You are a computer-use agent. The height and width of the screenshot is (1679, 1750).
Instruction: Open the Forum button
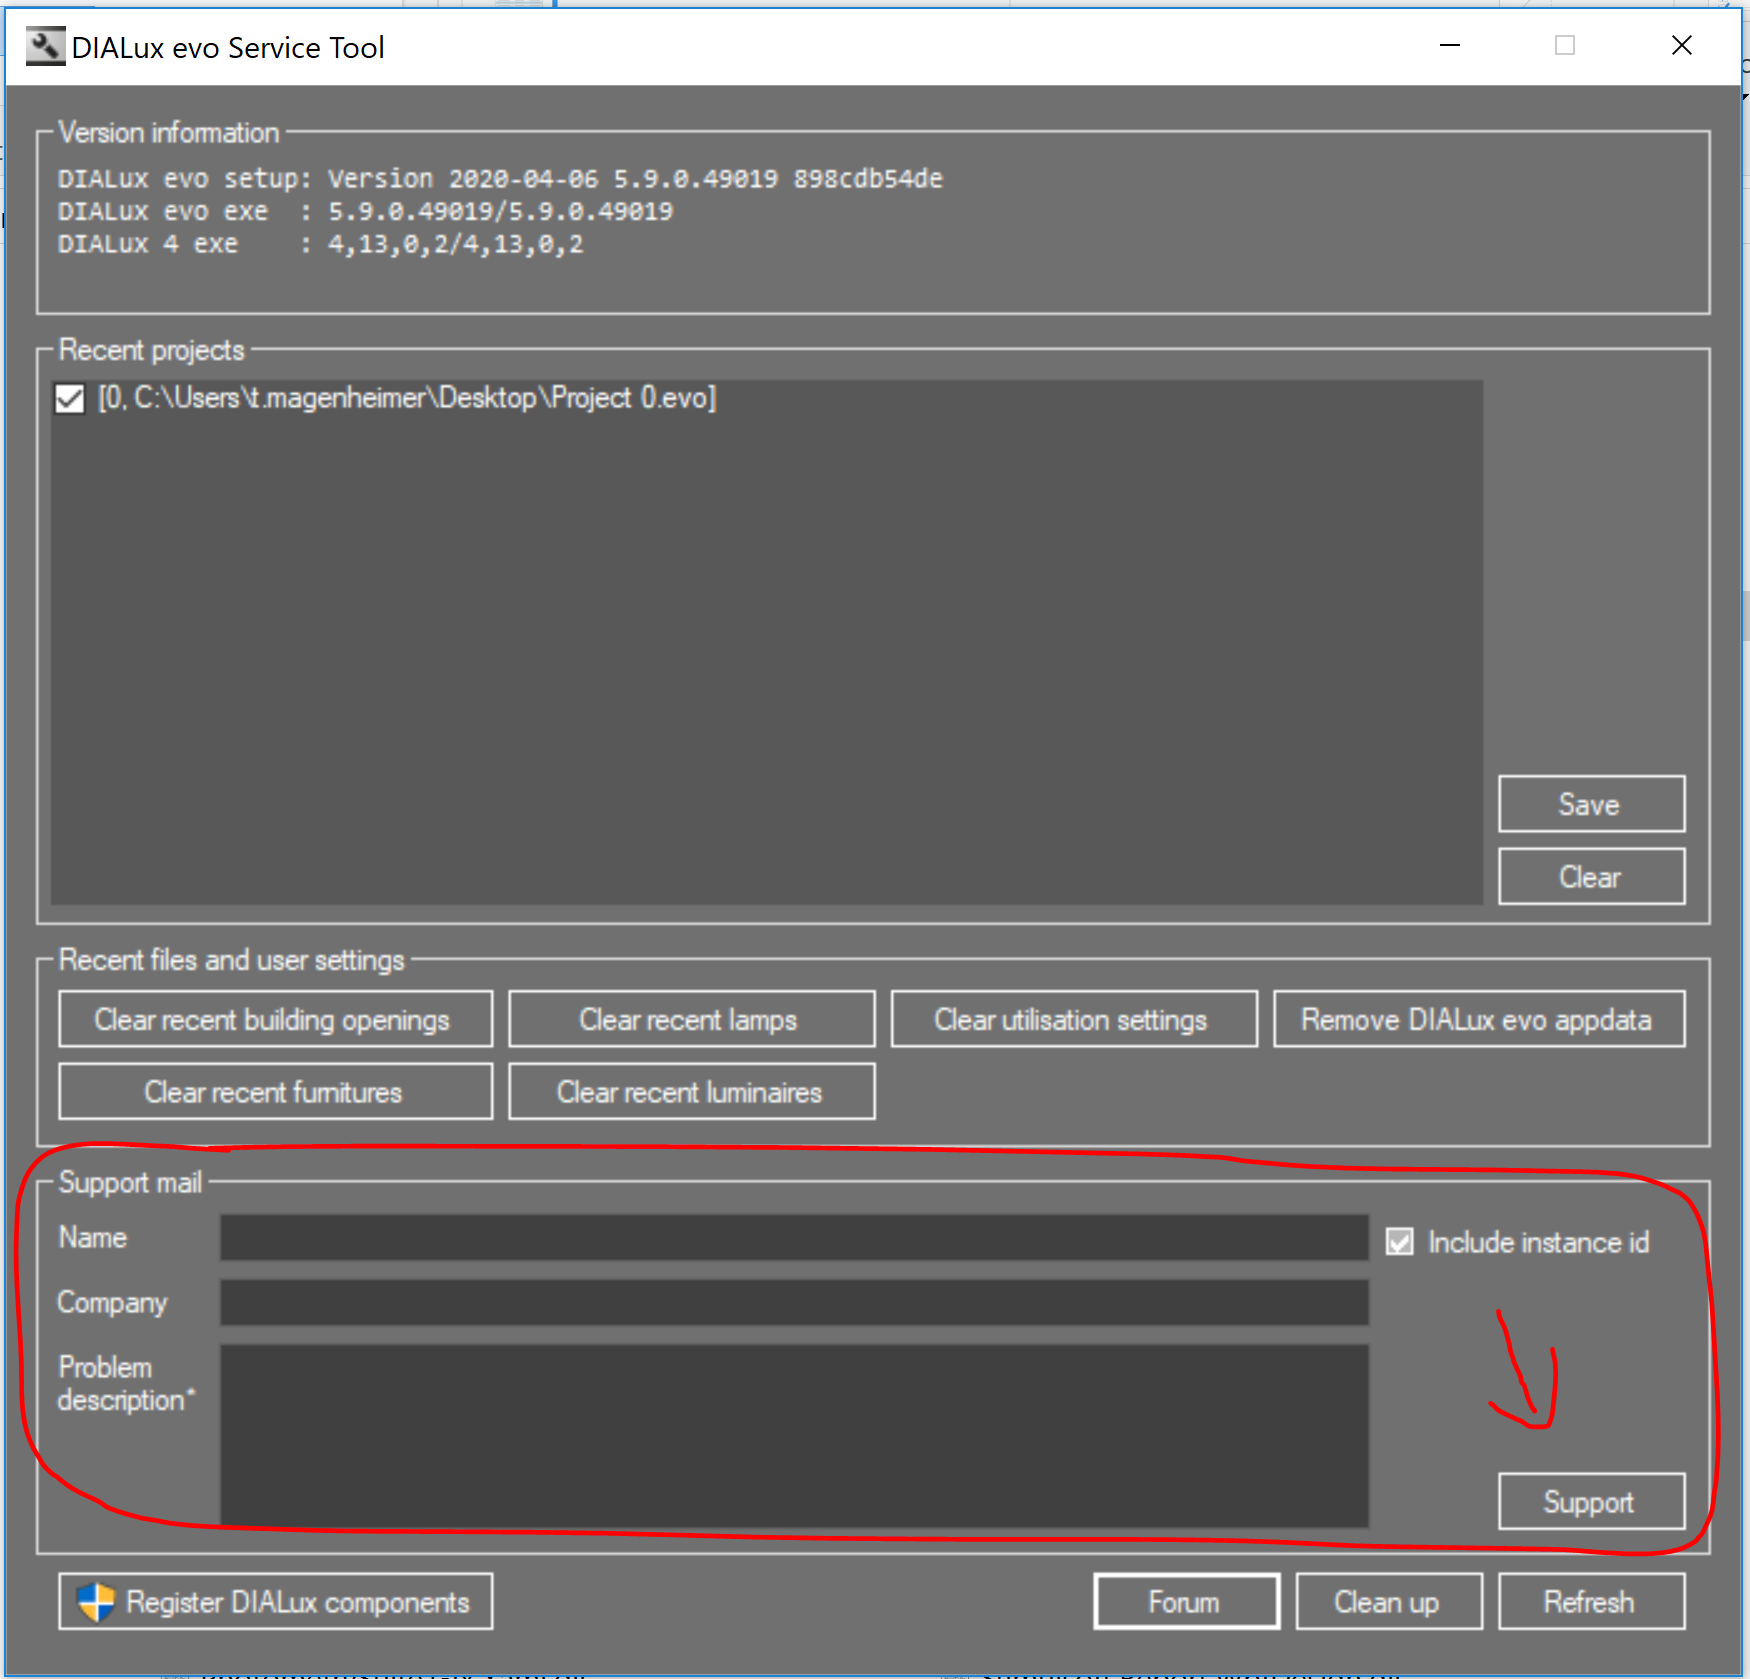[1186, 1602]
